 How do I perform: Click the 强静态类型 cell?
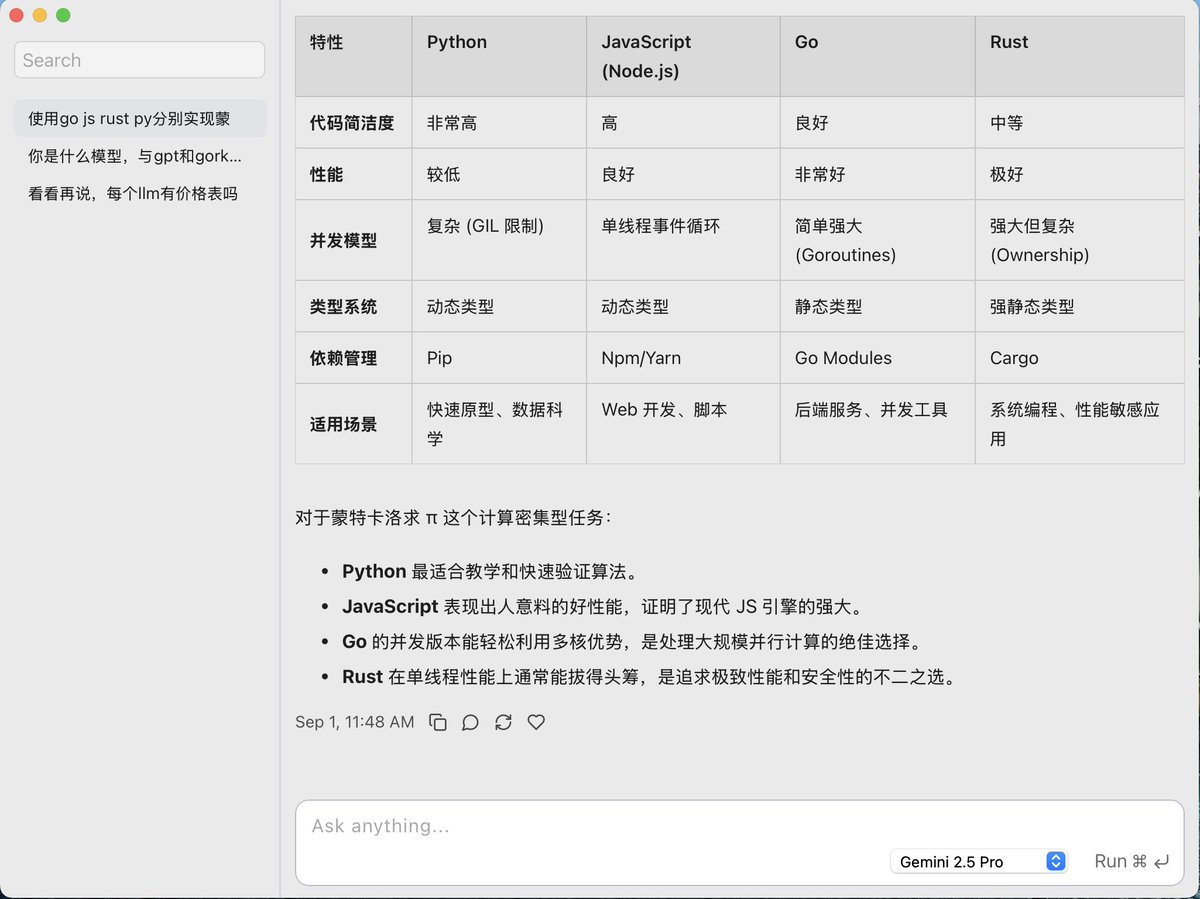coord(1079,307)
